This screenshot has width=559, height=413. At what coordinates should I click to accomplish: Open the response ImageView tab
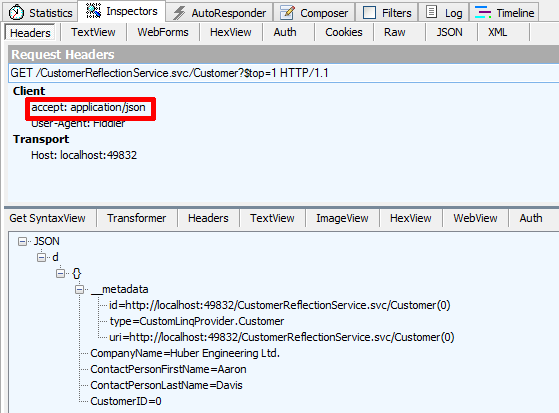point(342,218)
